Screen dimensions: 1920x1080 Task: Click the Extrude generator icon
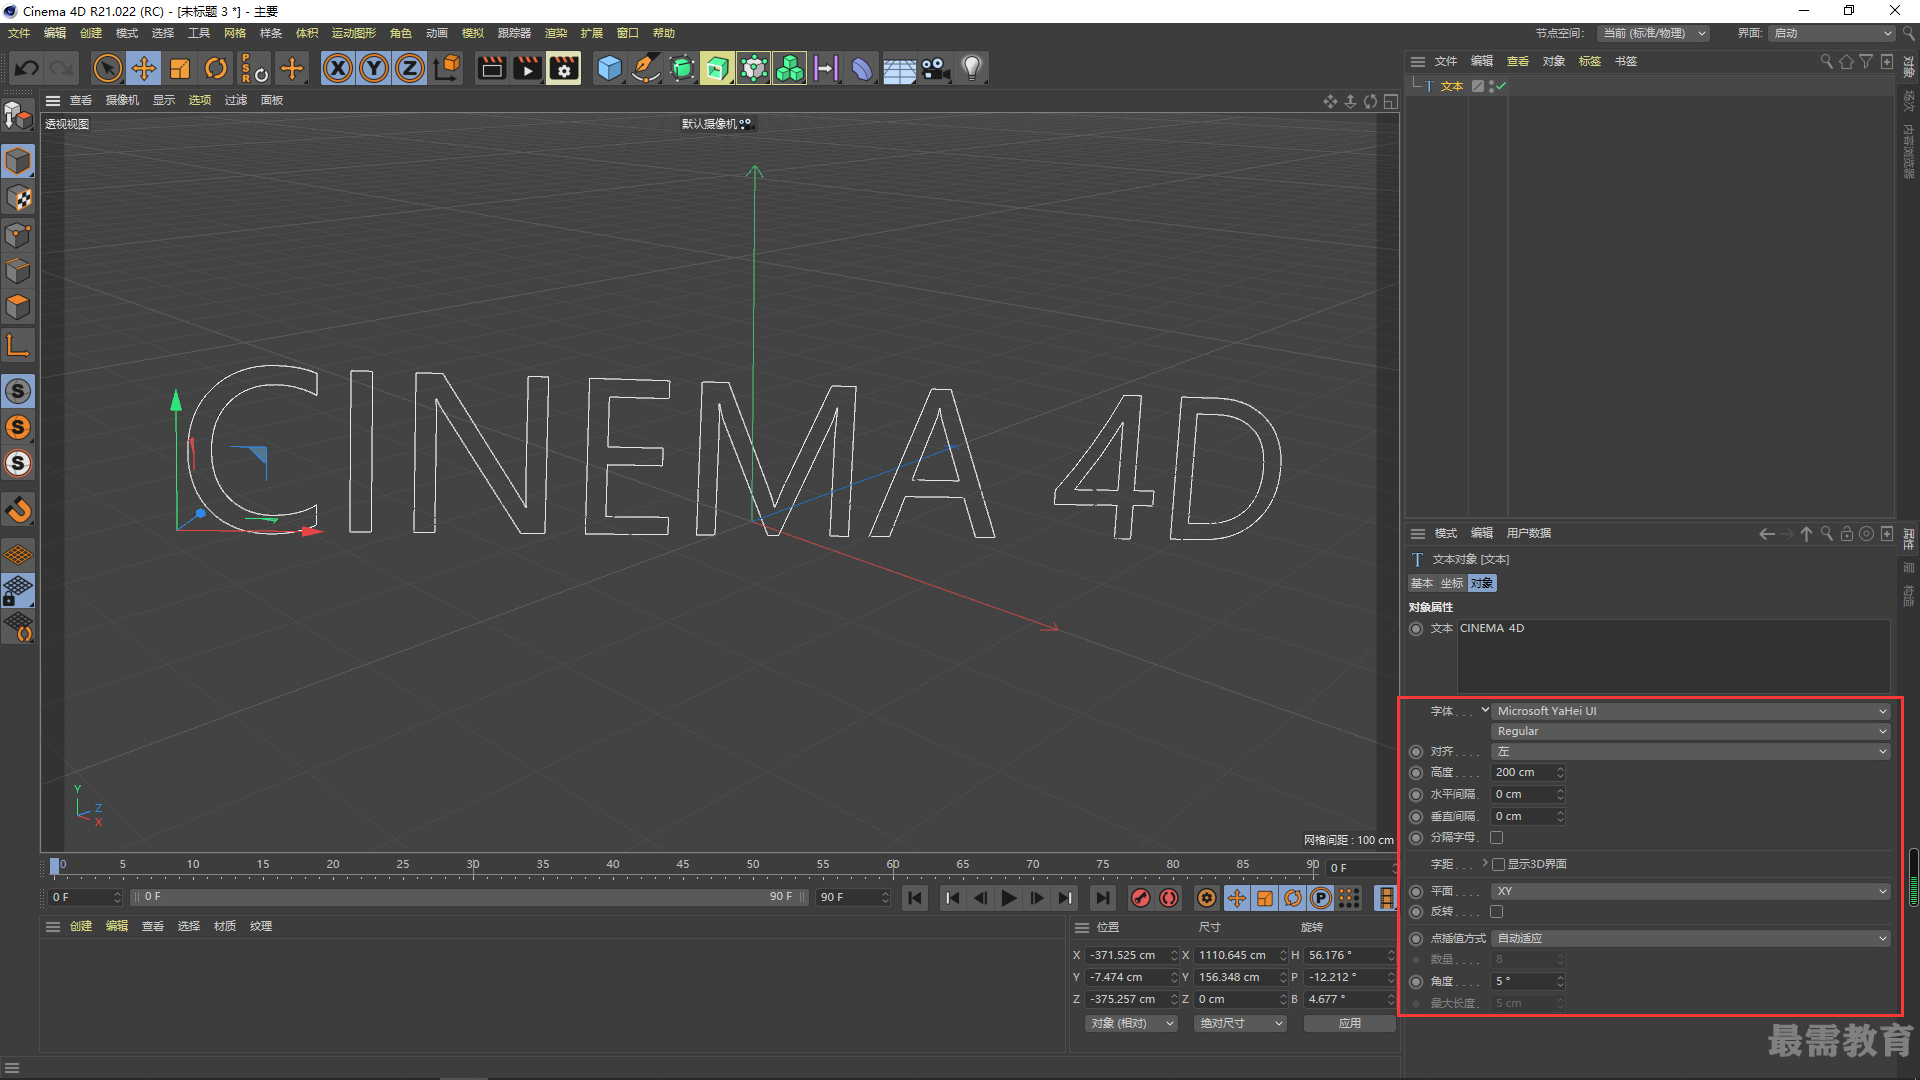tap(718, 68)
